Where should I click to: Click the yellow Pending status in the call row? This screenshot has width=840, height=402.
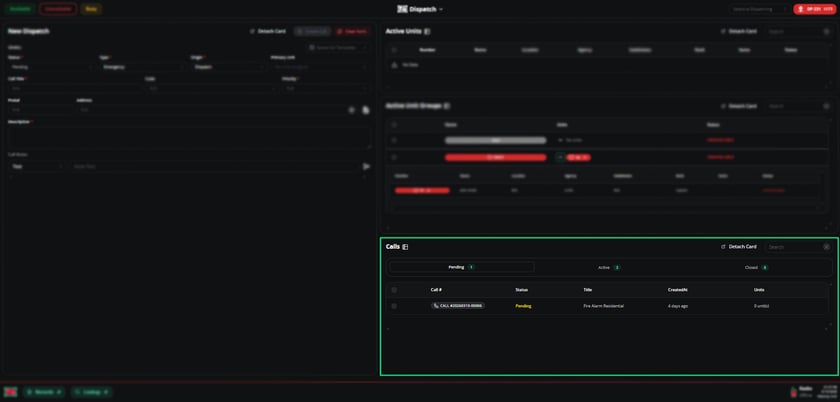523,306
